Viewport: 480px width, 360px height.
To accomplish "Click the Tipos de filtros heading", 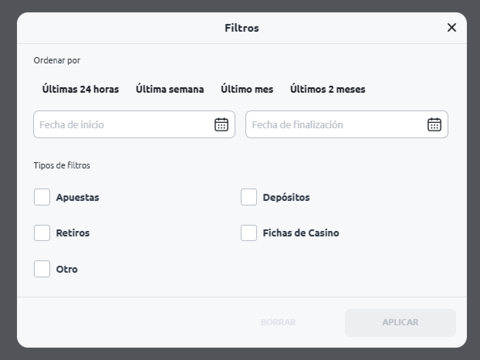I will (62, 165).
